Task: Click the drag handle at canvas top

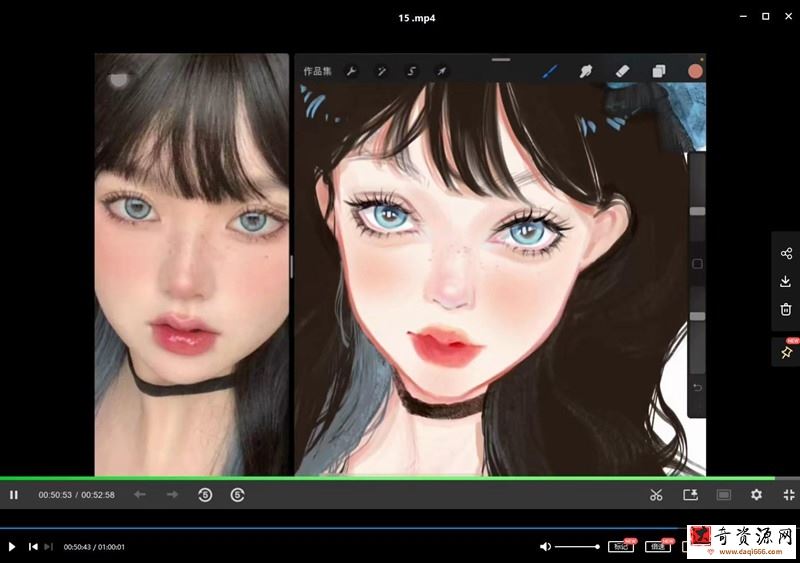Action: [501, 60]
